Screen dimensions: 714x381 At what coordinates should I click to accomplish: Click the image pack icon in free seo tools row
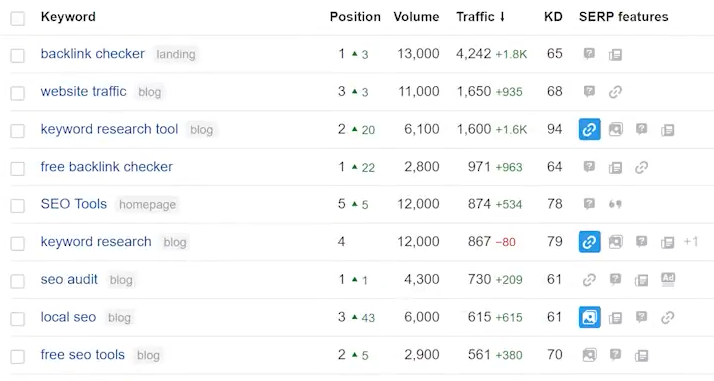589,355
